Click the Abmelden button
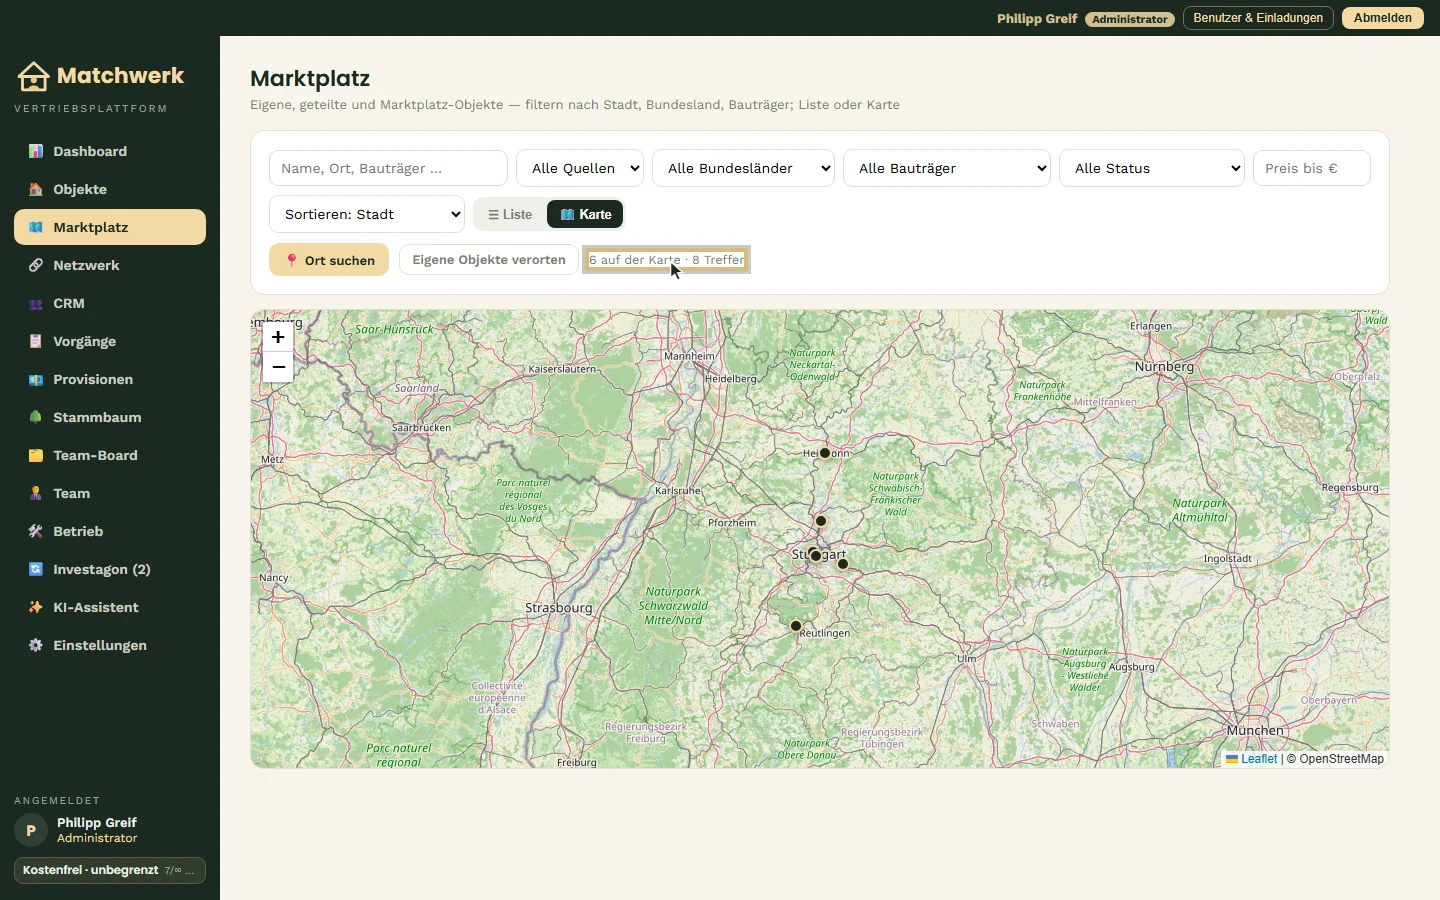 1383,18
